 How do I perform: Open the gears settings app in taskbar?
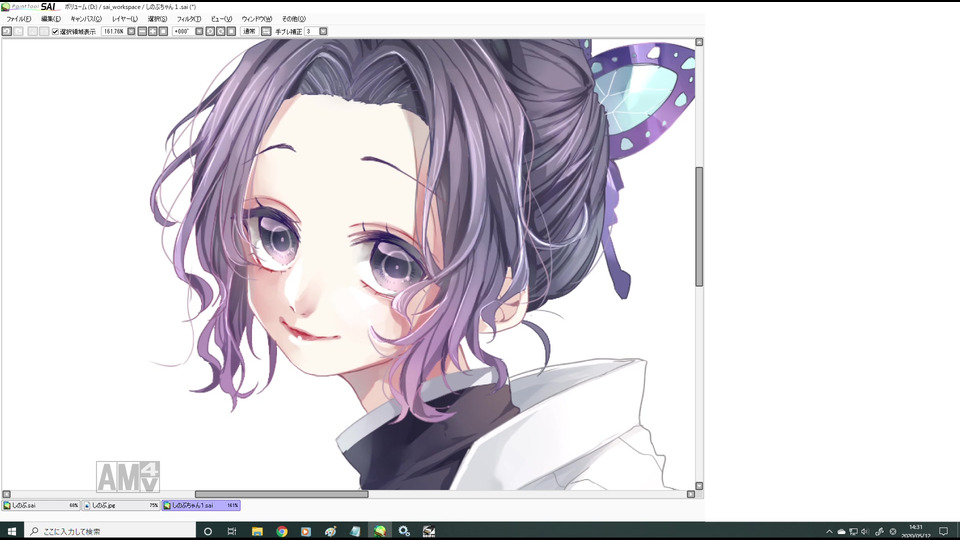pyautogui.click(x=404, y=531)
